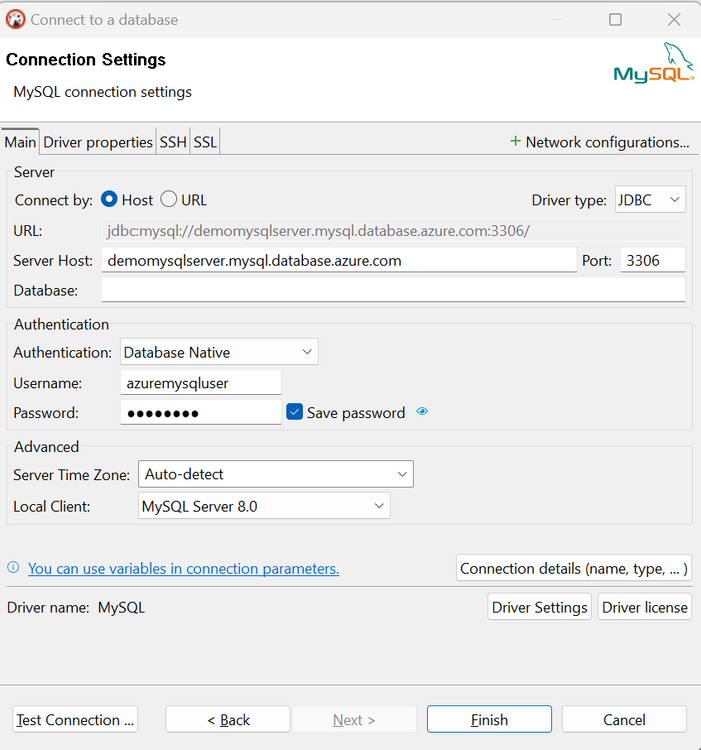Viewport: 701px width, 750px height.
Task: Open the Driver type JDBC dropdown
Action: pos(650,200)
